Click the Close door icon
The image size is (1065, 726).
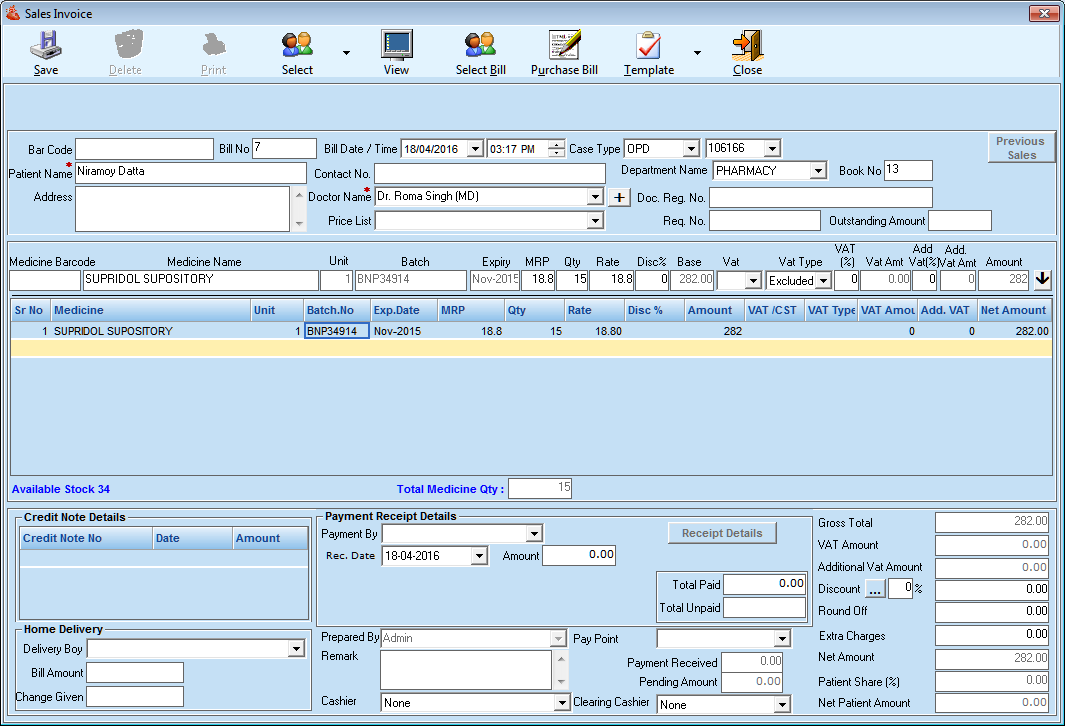point(747,46)
